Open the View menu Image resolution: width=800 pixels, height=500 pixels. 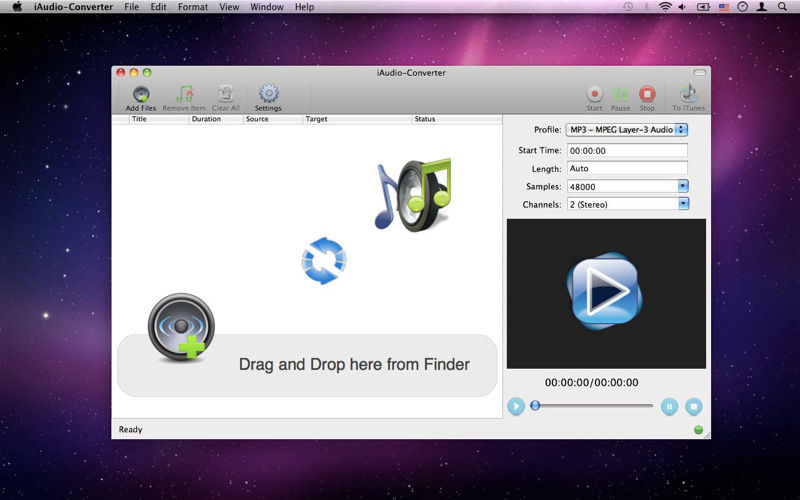[x=229, y=7]
